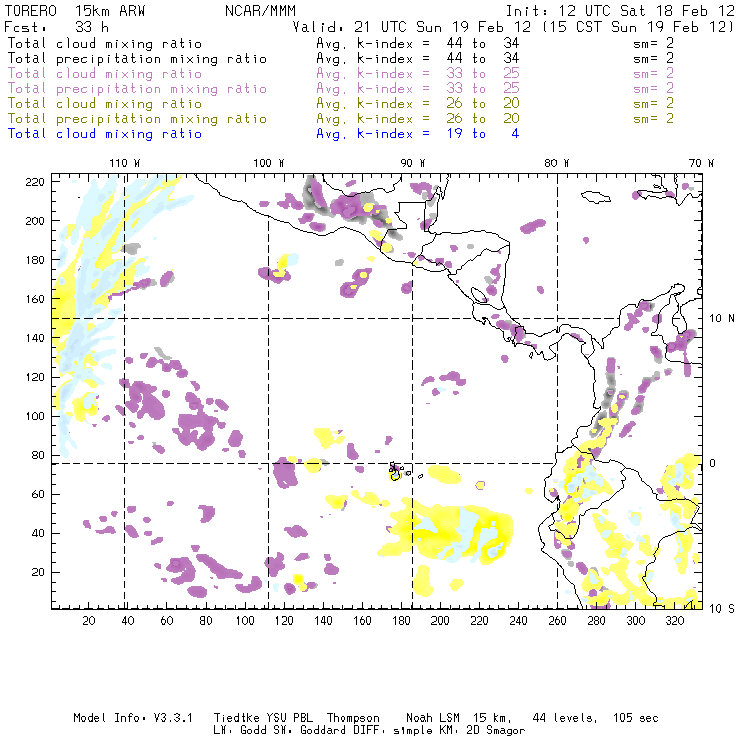740x740 pixels.
Task: Click purple 'Total precipitation mixing ratio' legend line
Action: [137, 89]
